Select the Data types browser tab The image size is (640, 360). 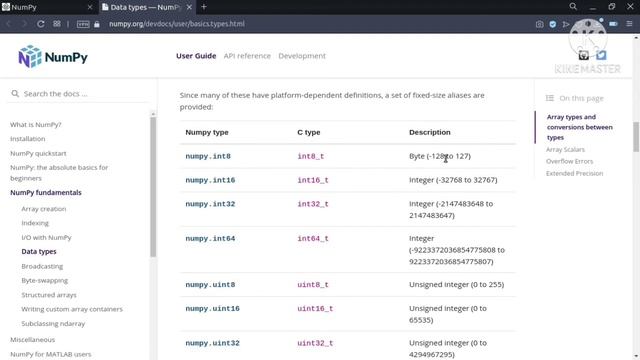click(x=146, y=7)
